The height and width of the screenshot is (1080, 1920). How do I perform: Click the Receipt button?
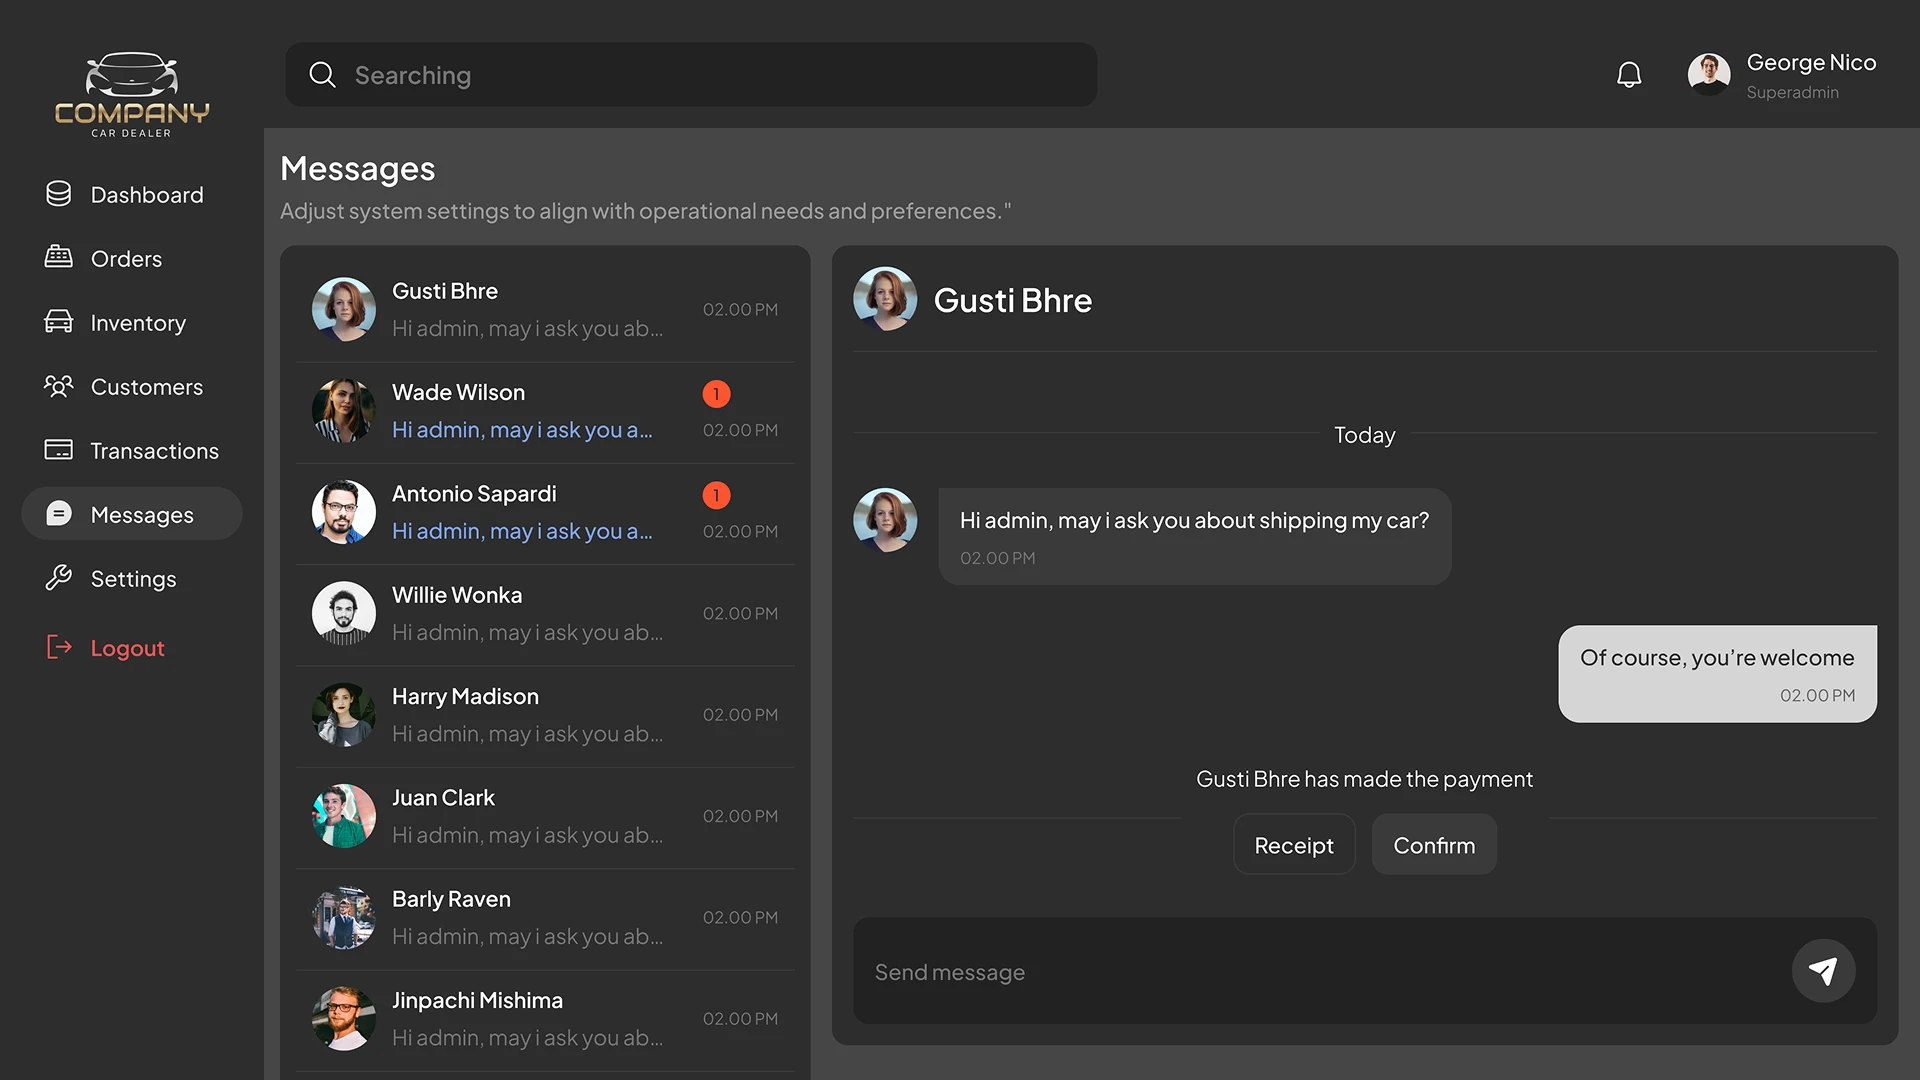pos(1294,844)
